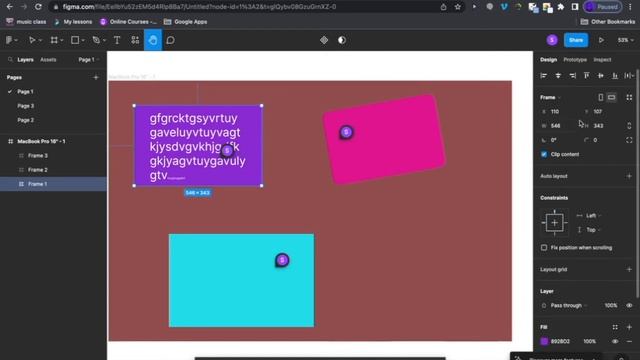Click Align bottom icon

pyautogui.click(x=615, y=76)
